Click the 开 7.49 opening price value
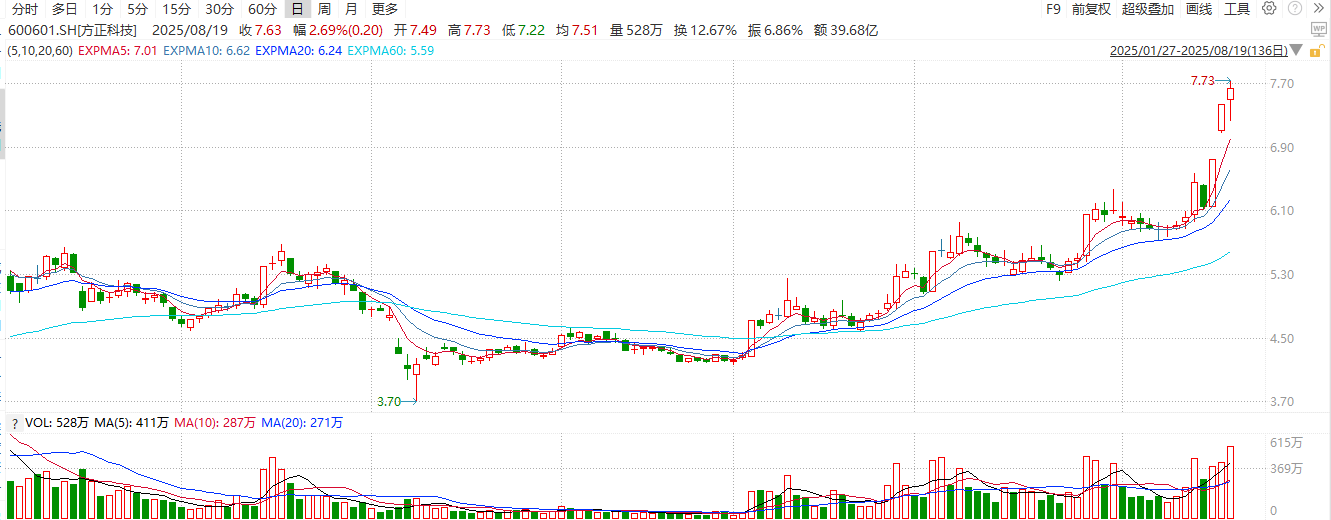Screen dimensions: 1331x520 coord(416,30)
